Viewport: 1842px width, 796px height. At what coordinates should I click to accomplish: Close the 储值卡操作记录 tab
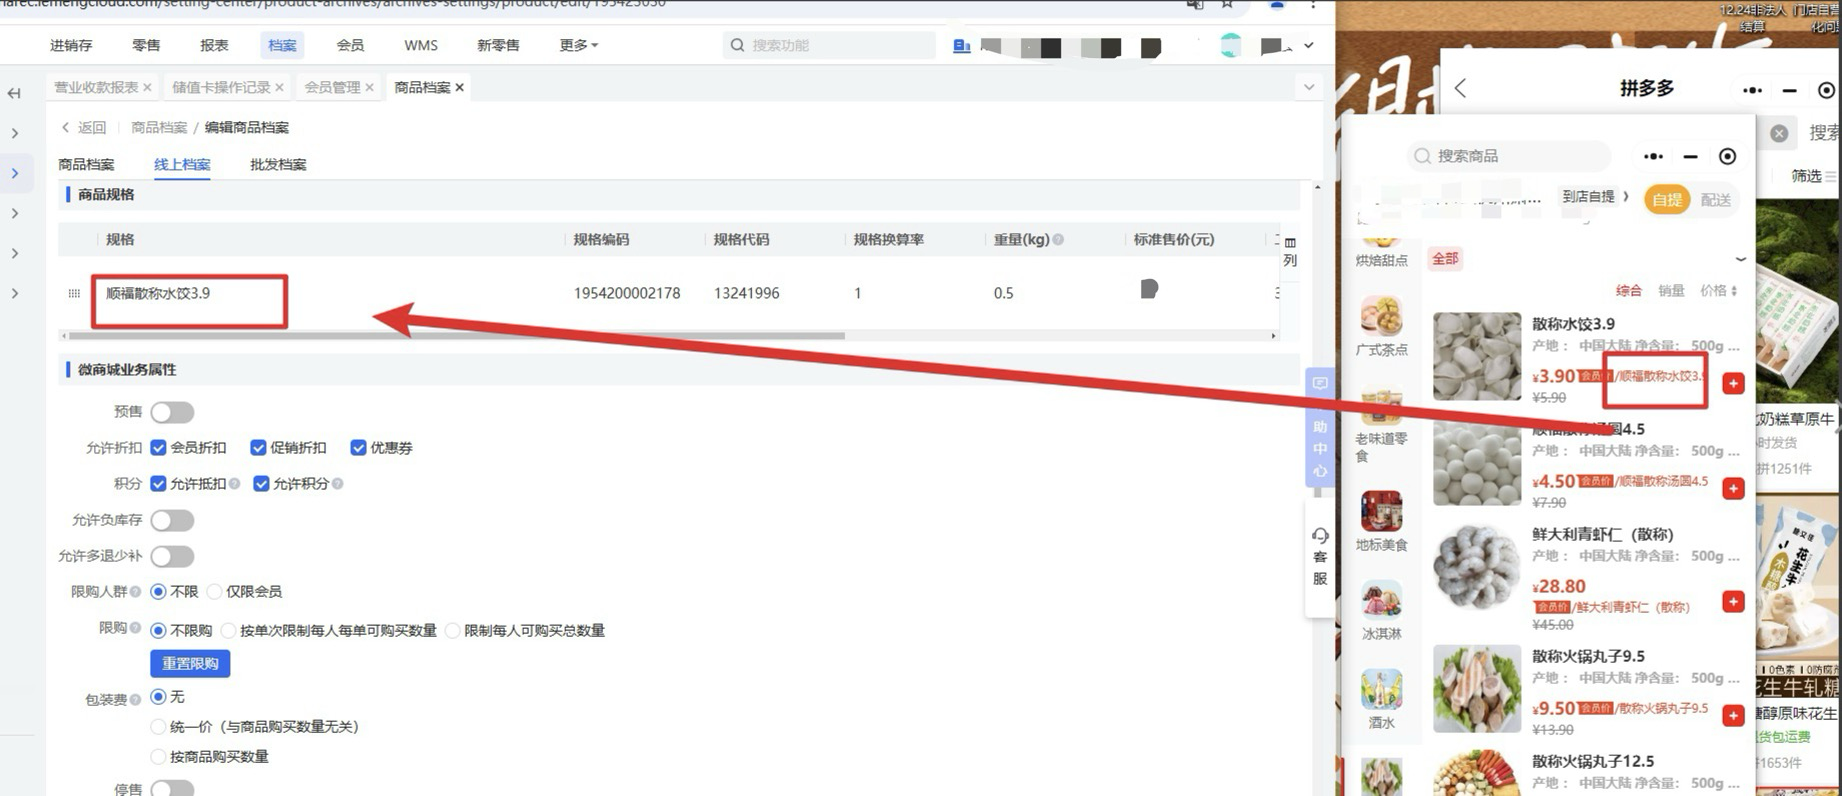279,87
